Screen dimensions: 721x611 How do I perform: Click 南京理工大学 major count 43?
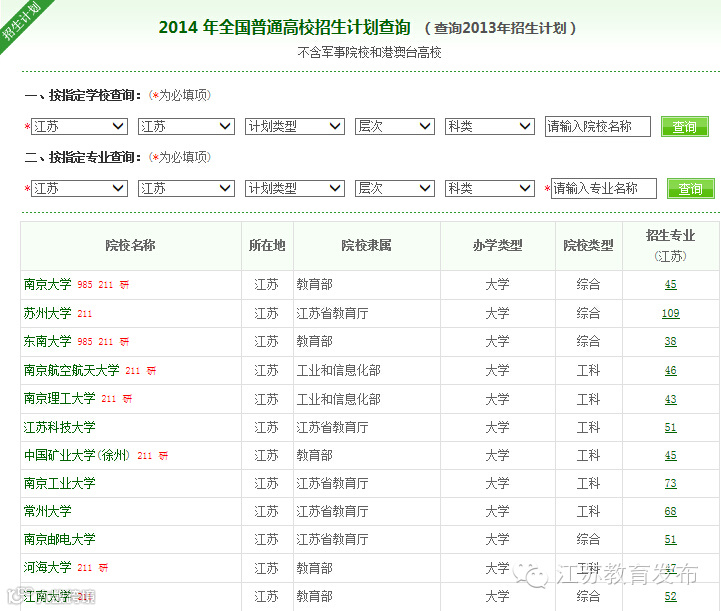(670, 400)
